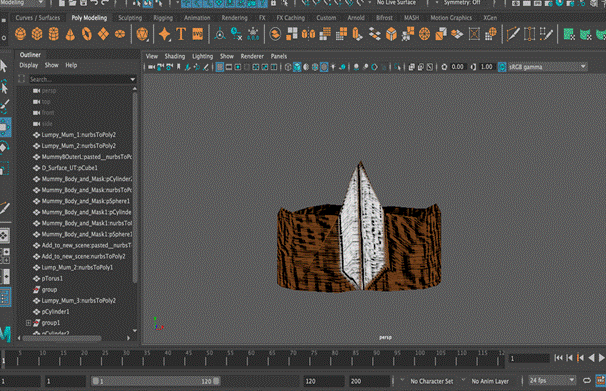Click the gamma value field showing 1.00
This screenshot has height=391, width=606.
pos(487,67)
